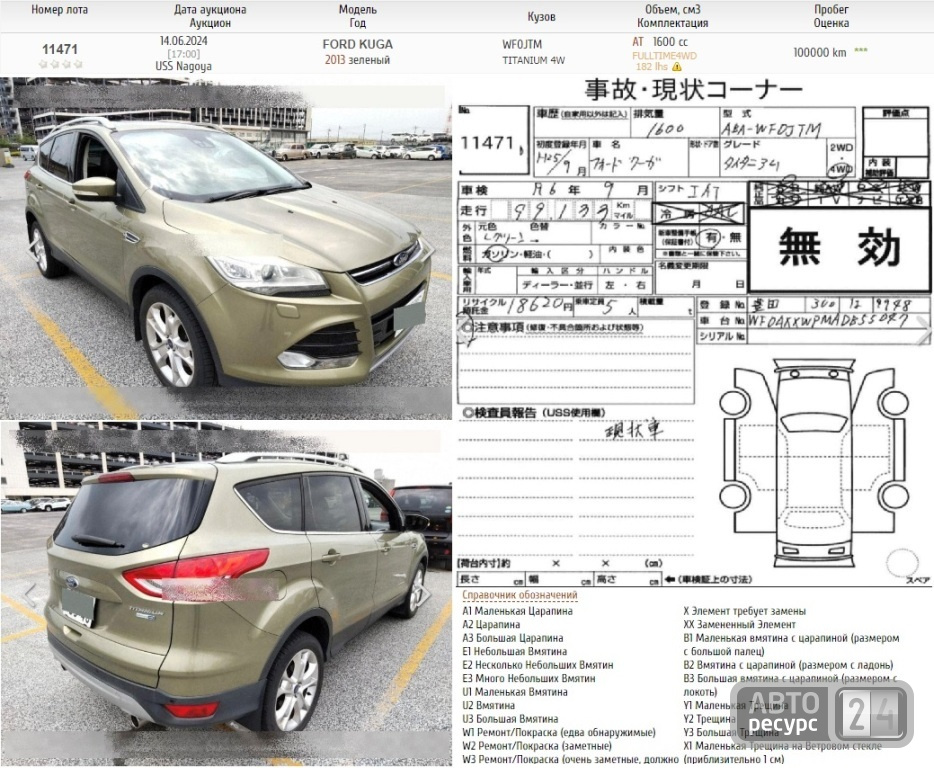Image resolution: width=934 pixels, height=768 pixels.
Task: Open the rear view photo of the Ford Kuga
Action: coord(226,593)
